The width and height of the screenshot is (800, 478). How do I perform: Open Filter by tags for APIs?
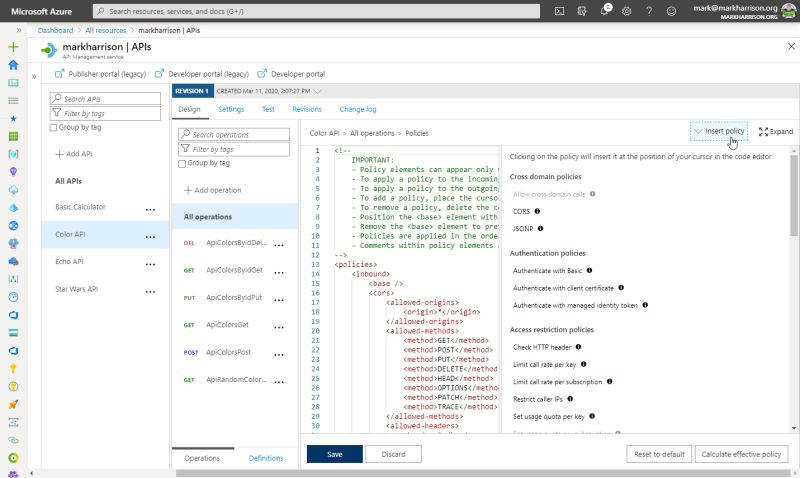(106, 113)
